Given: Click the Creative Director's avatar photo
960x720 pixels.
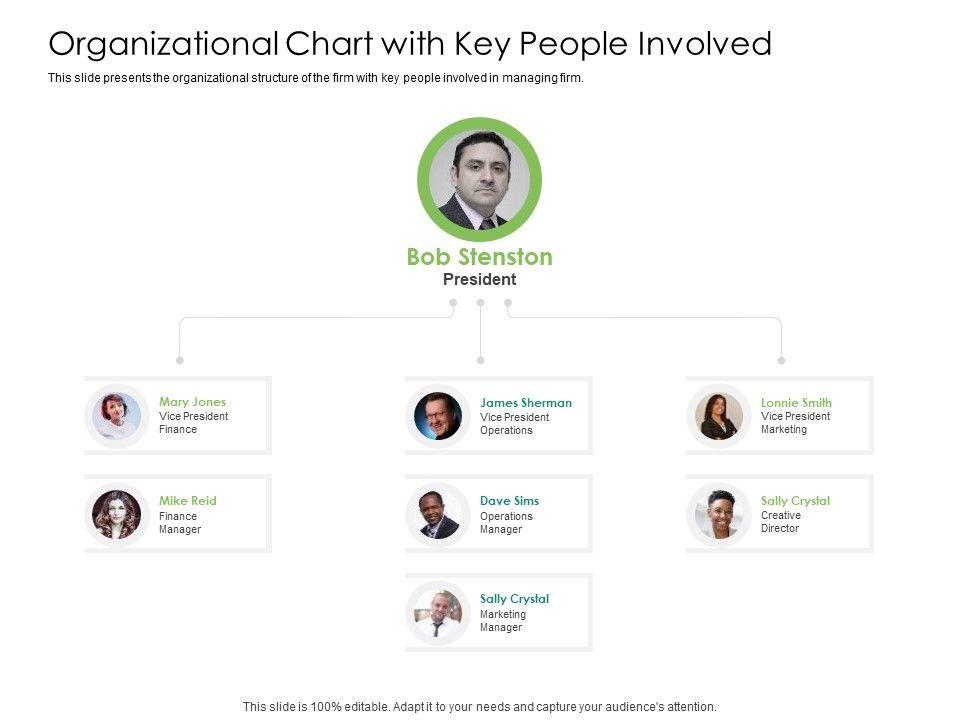Looking at the screenshot, I should [x=719, y=514].
